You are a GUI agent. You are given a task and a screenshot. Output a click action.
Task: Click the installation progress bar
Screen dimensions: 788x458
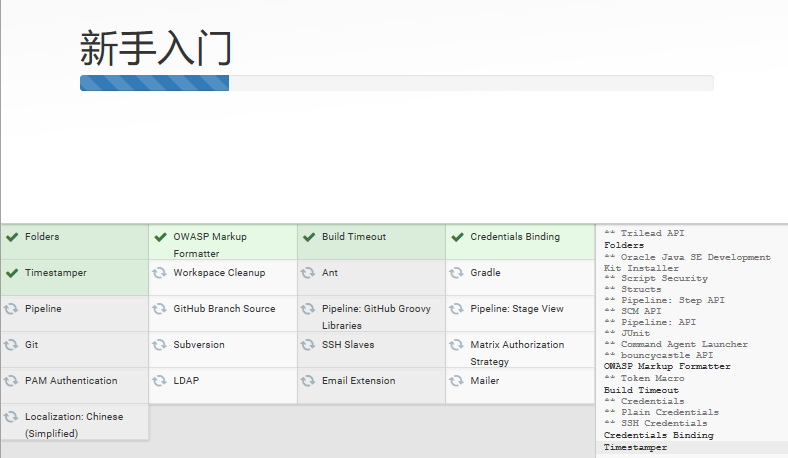click(x=397, y=83)
